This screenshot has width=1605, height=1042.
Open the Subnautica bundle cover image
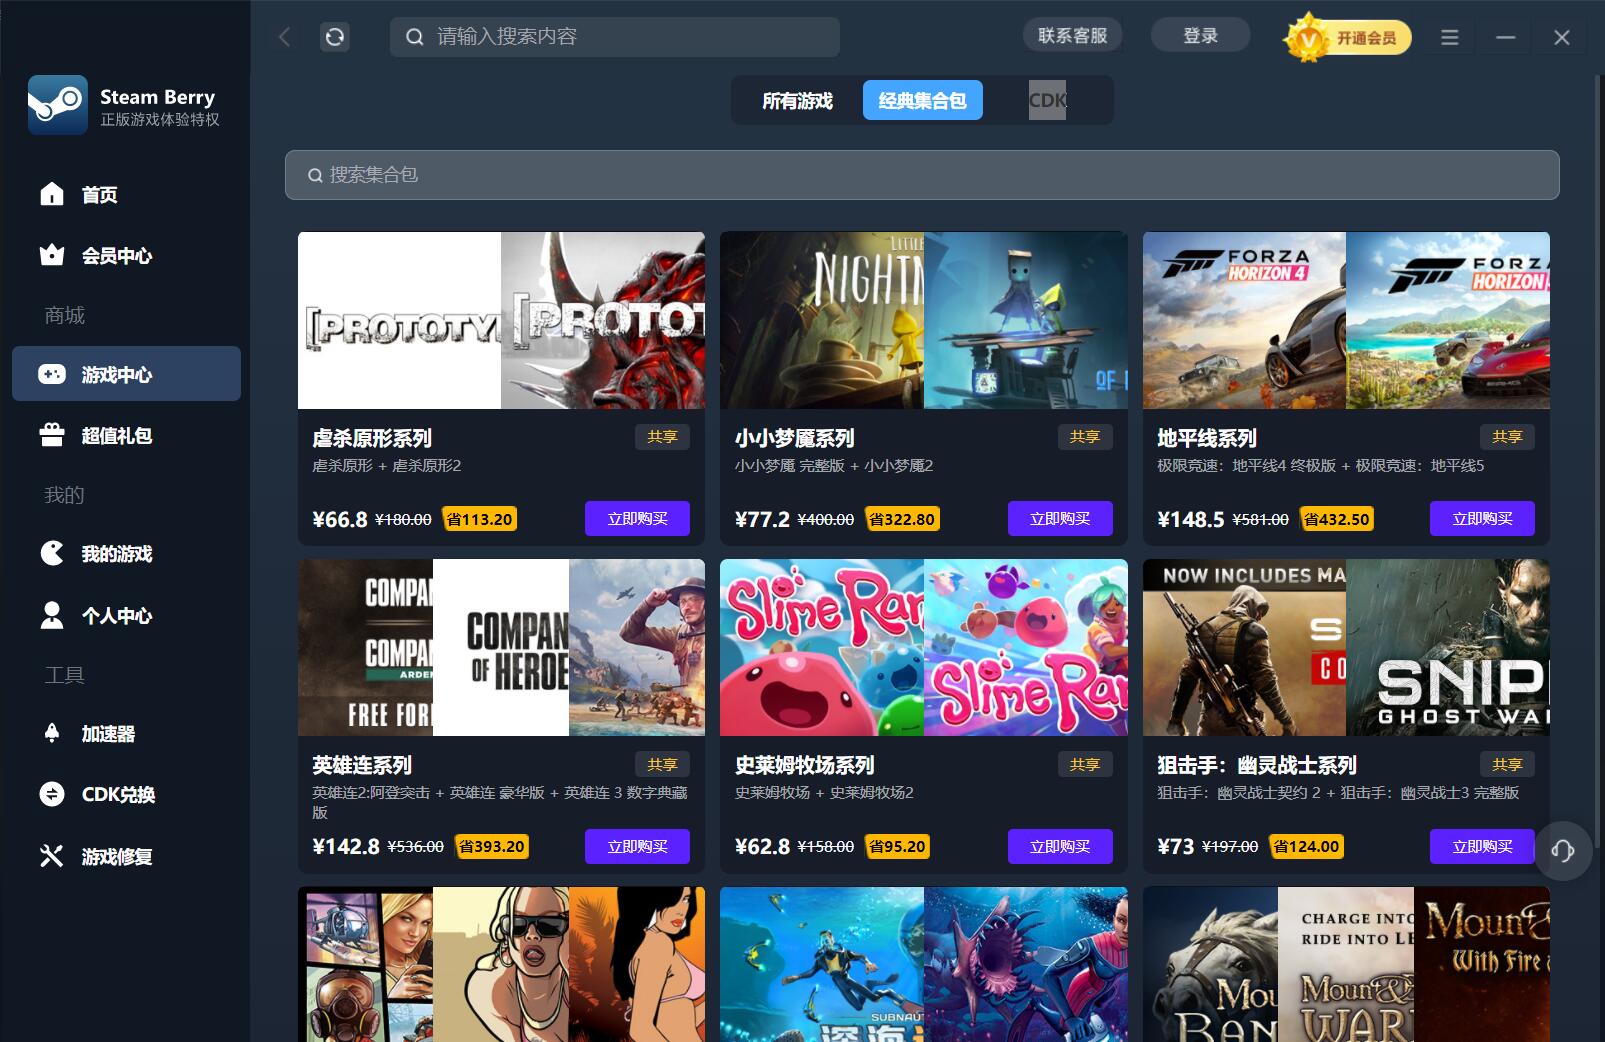click(924, 964)
